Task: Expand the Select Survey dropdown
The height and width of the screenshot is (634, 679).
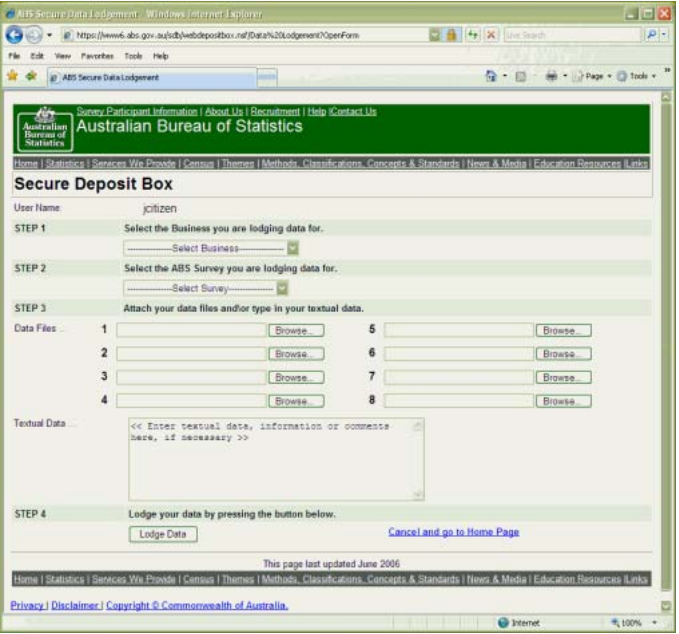Action: [x=282, y=288]
